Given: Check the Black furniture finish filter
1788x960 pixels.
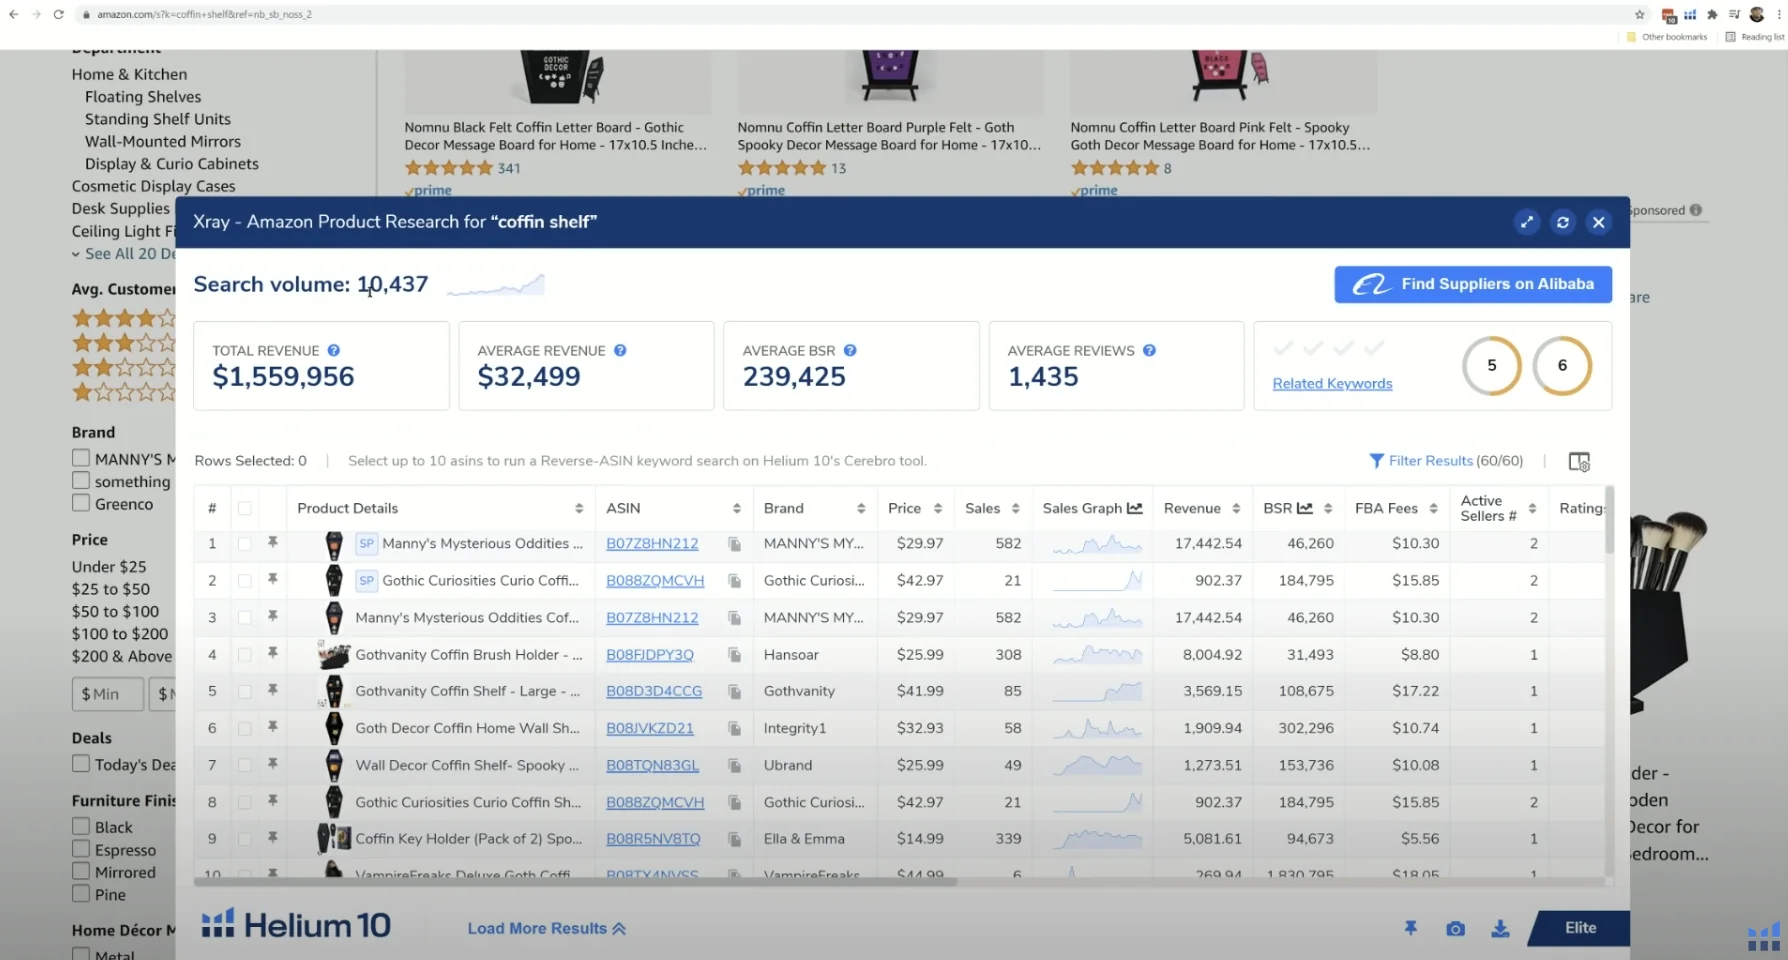Looking at the screenshot, I should click(81, 826).
